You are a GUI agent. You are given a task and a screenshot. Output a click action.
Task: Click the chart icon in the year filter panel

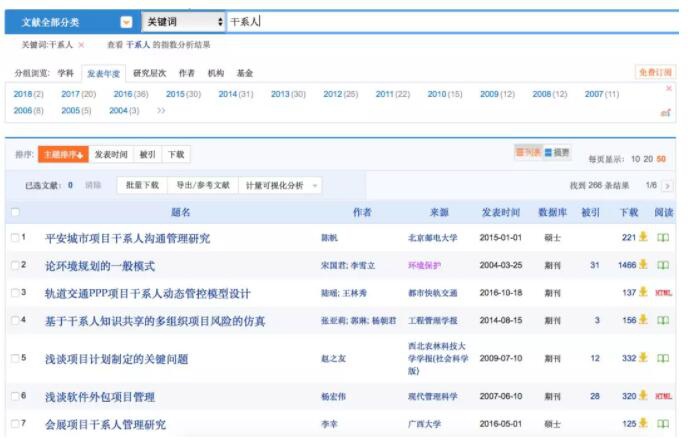[666, 112]
